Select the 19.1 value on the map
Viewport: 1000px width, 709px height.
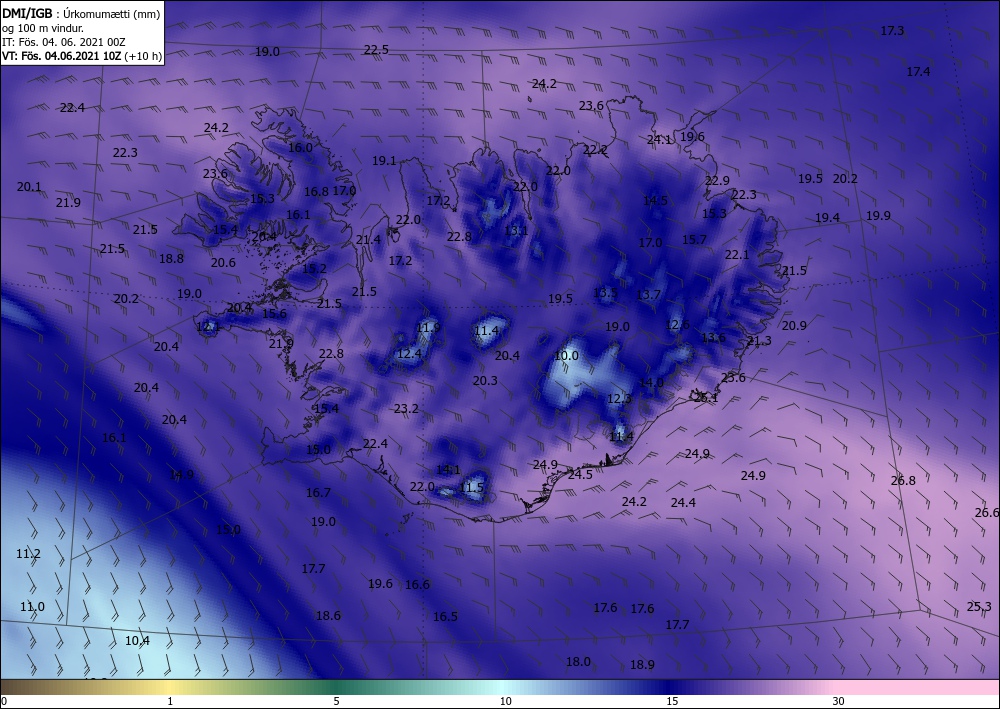[384, 161]
